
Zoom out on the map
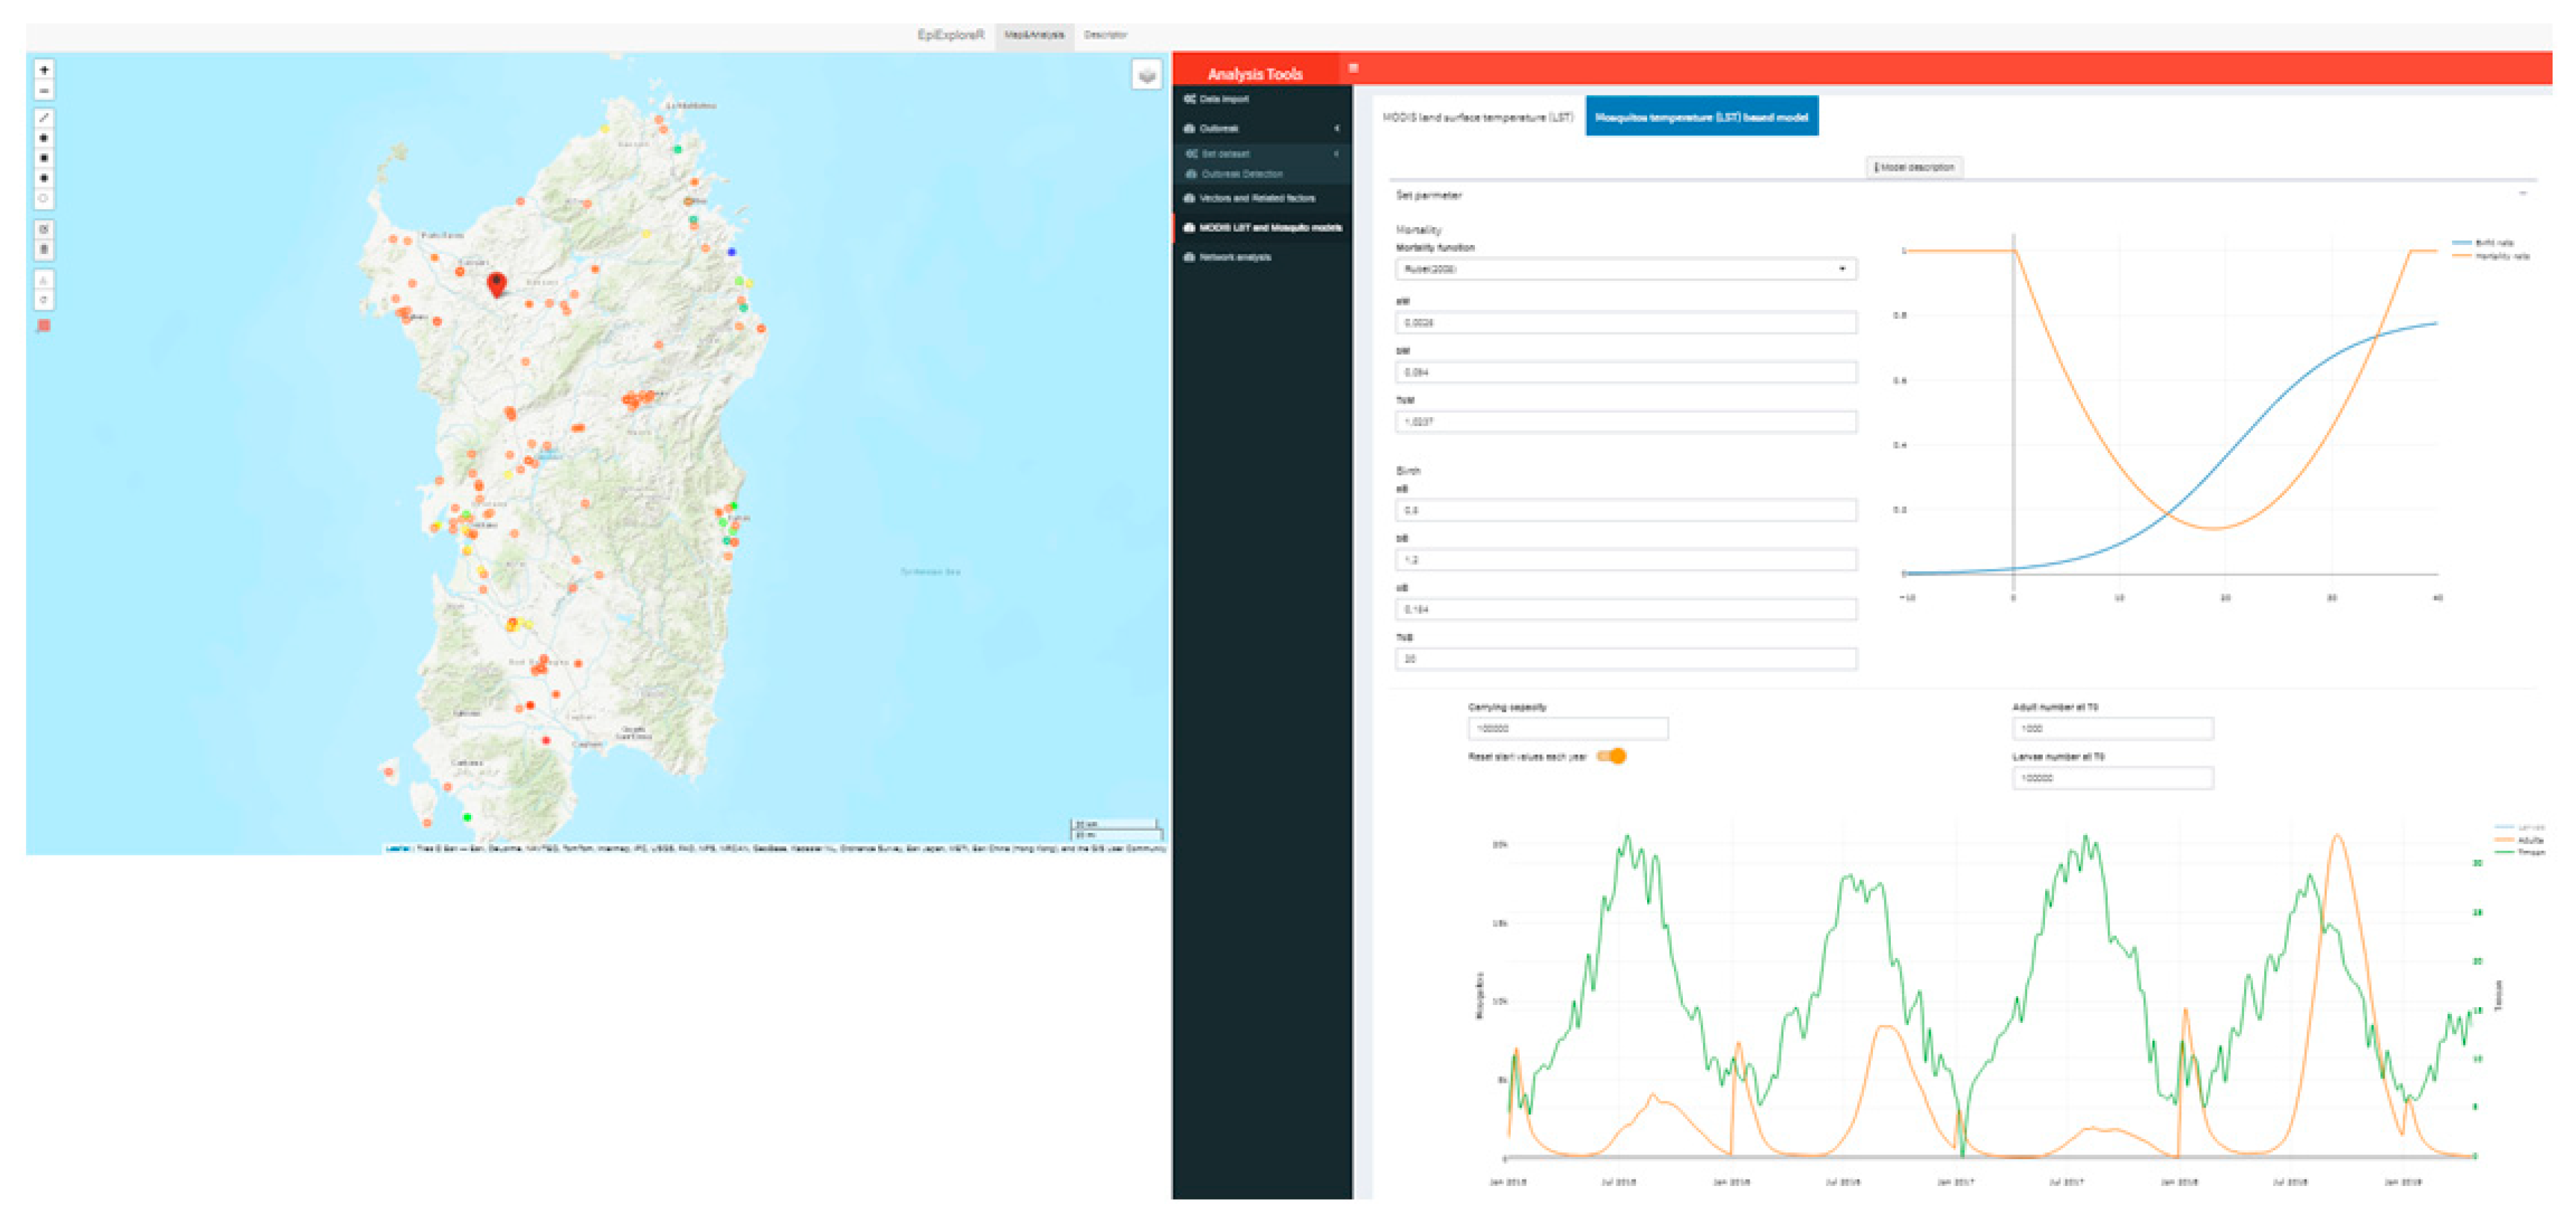[44, 91]
